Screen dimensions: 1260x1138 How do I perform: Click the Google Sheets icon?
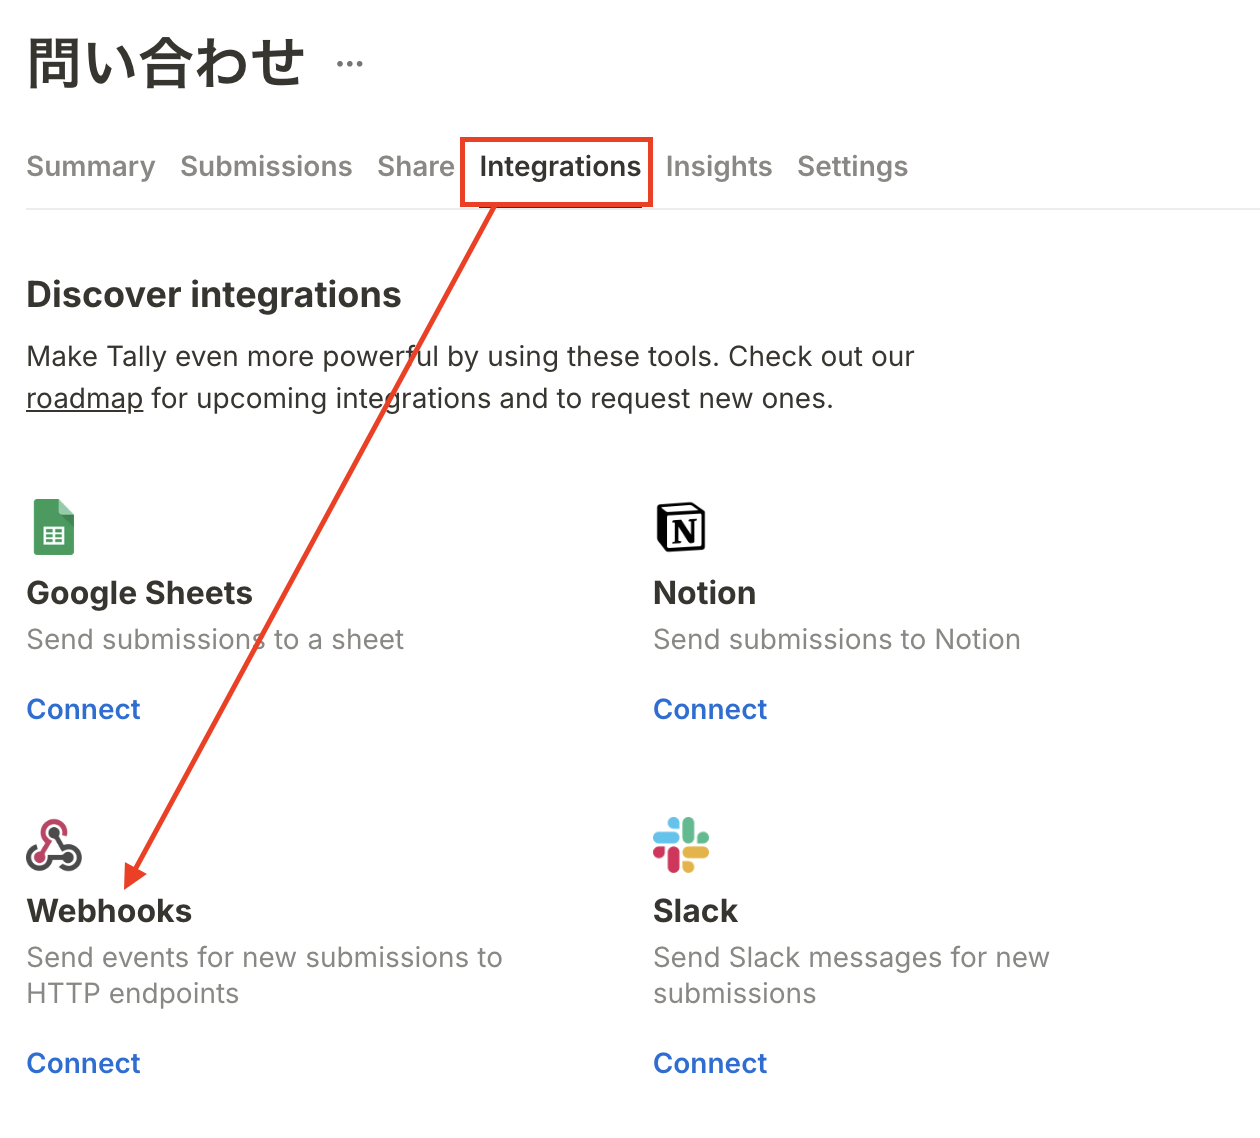(54, 527)
